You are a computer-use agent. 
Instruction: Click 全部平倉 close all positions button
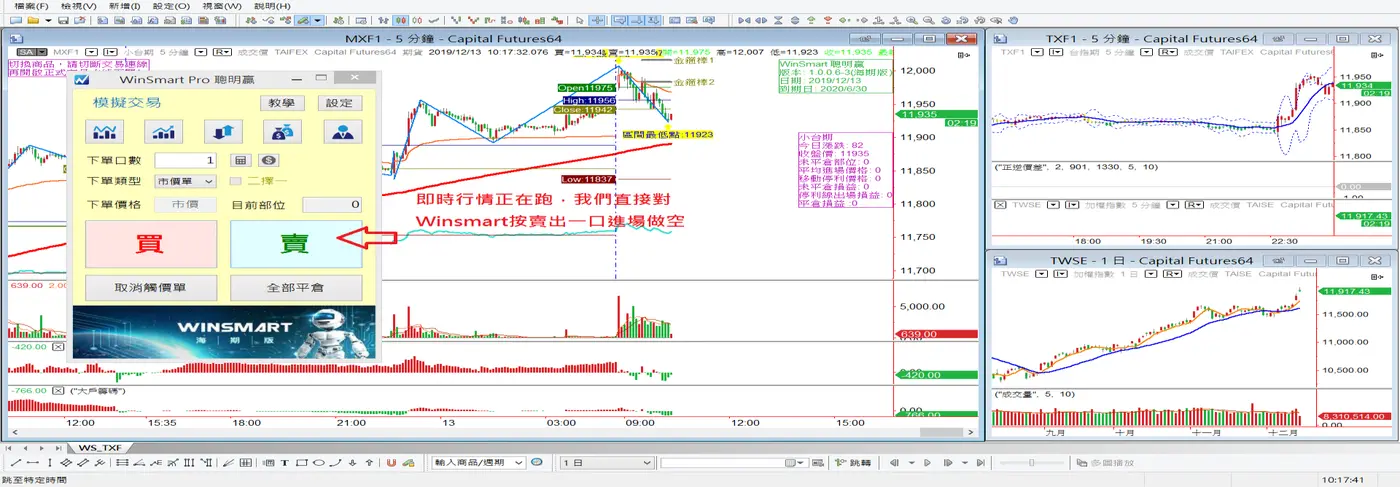pyautogui.click(x=295, y=288)
